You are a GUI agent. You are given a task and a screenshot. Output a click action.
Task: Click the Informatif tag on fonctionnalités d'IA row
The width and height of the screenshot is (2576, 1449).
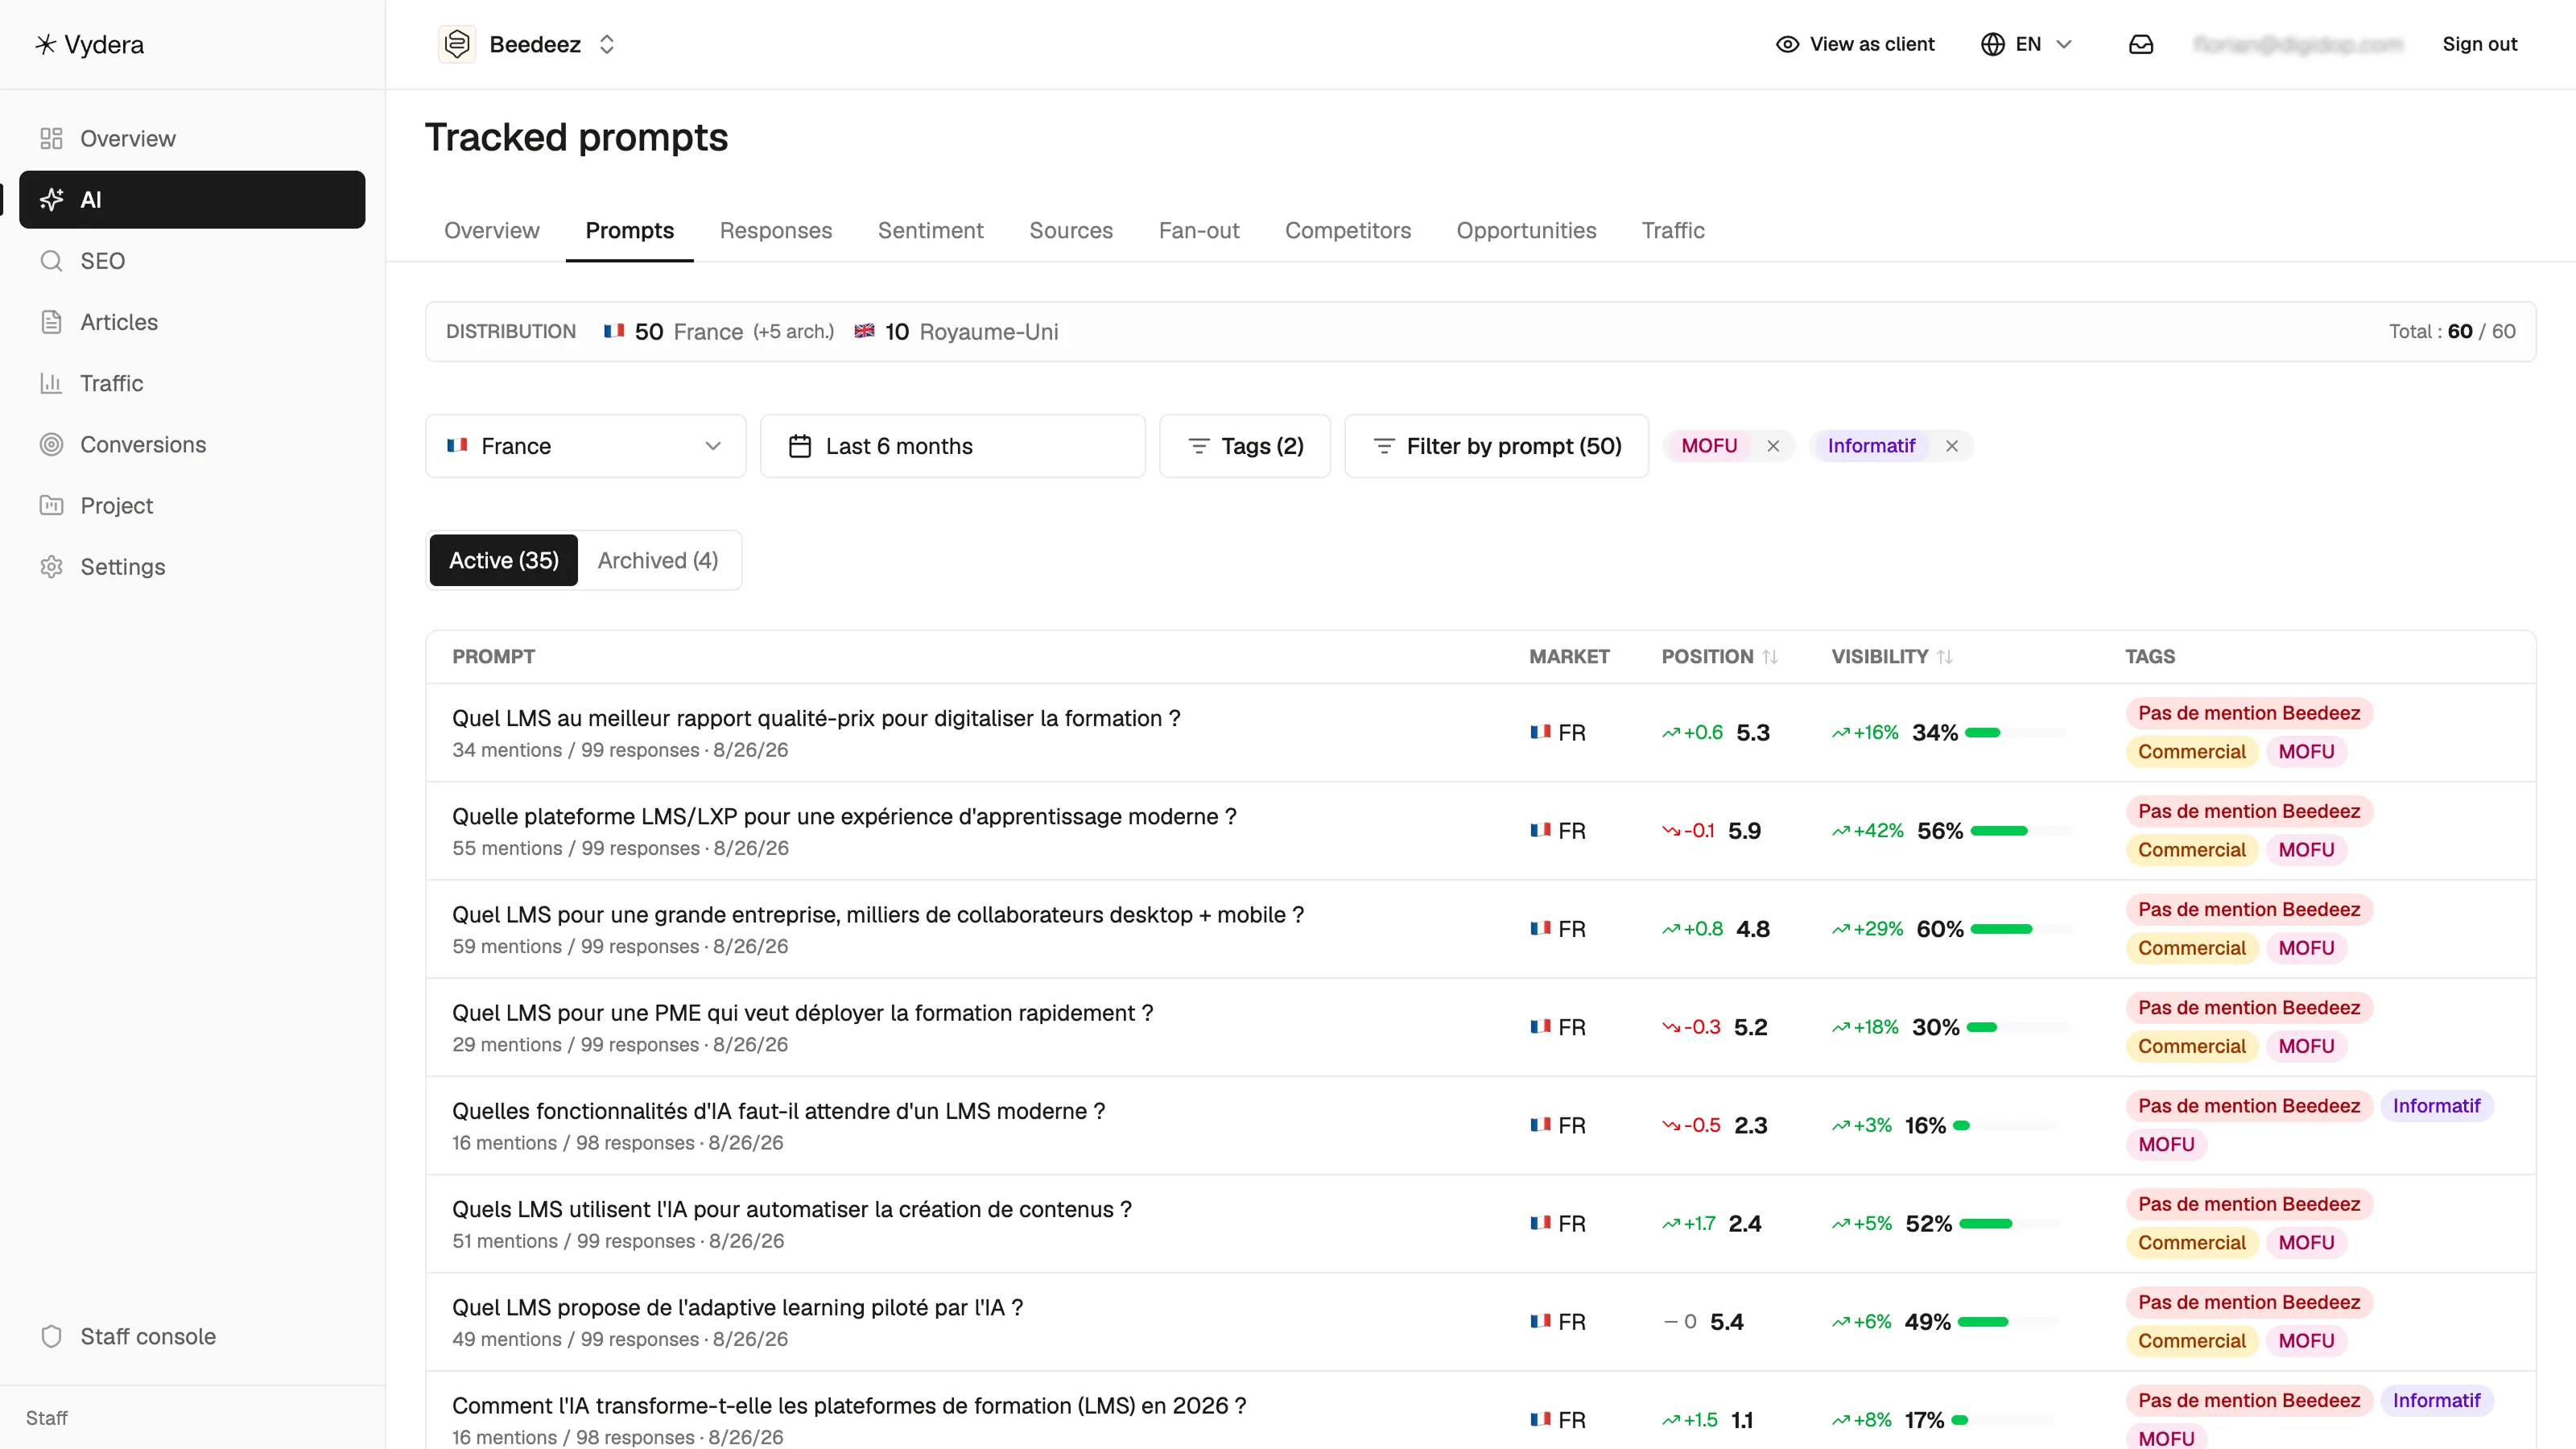[2436, 1106]
